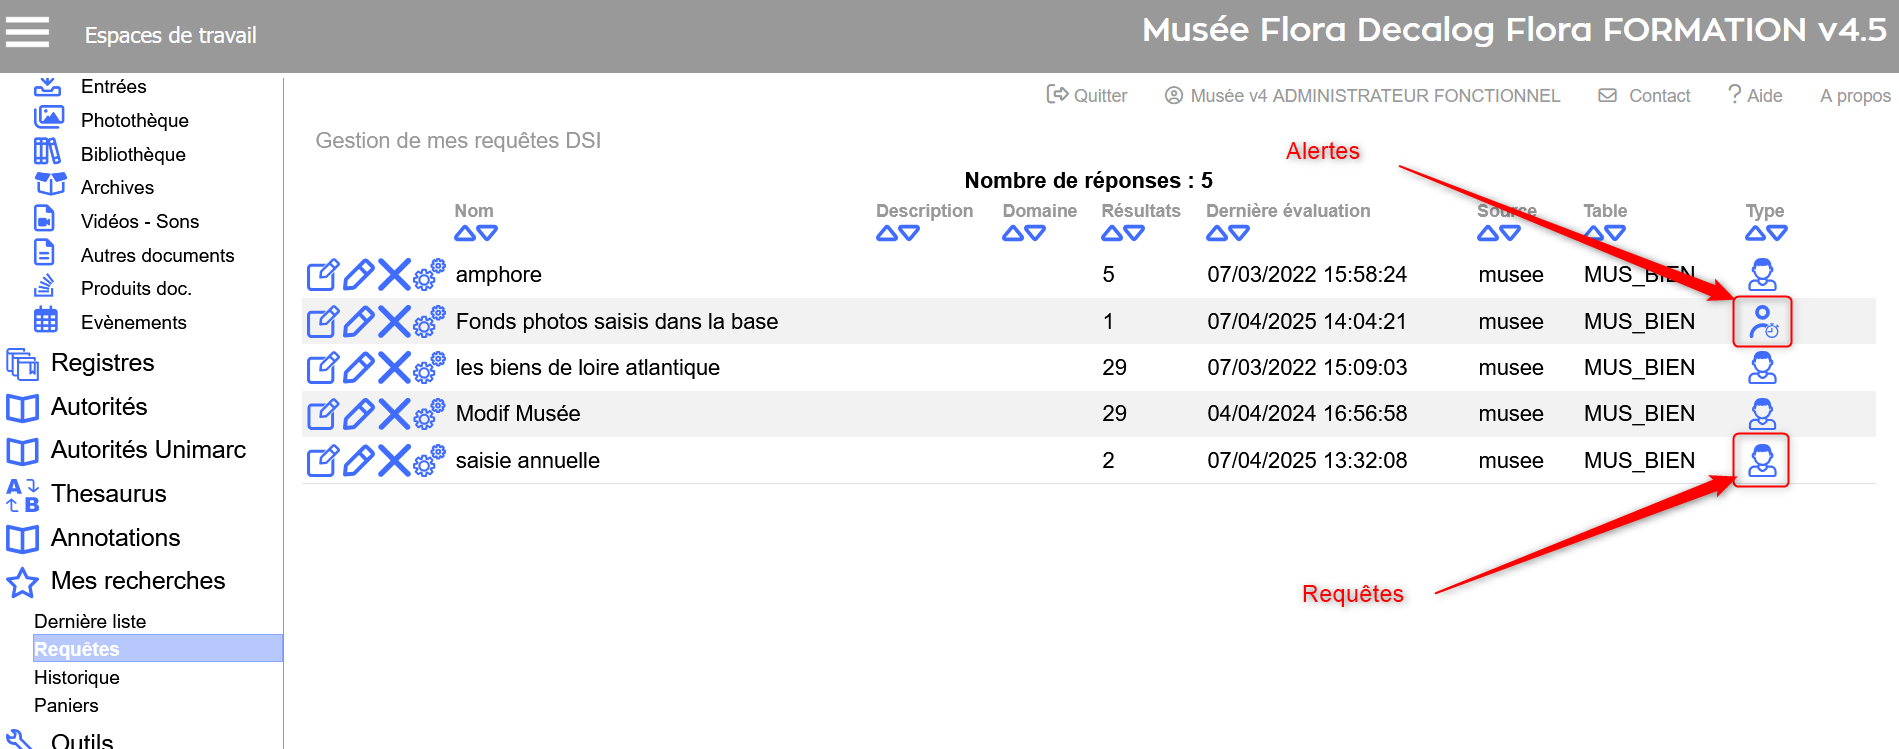Click the Contact link in header

coord(1645,96)
